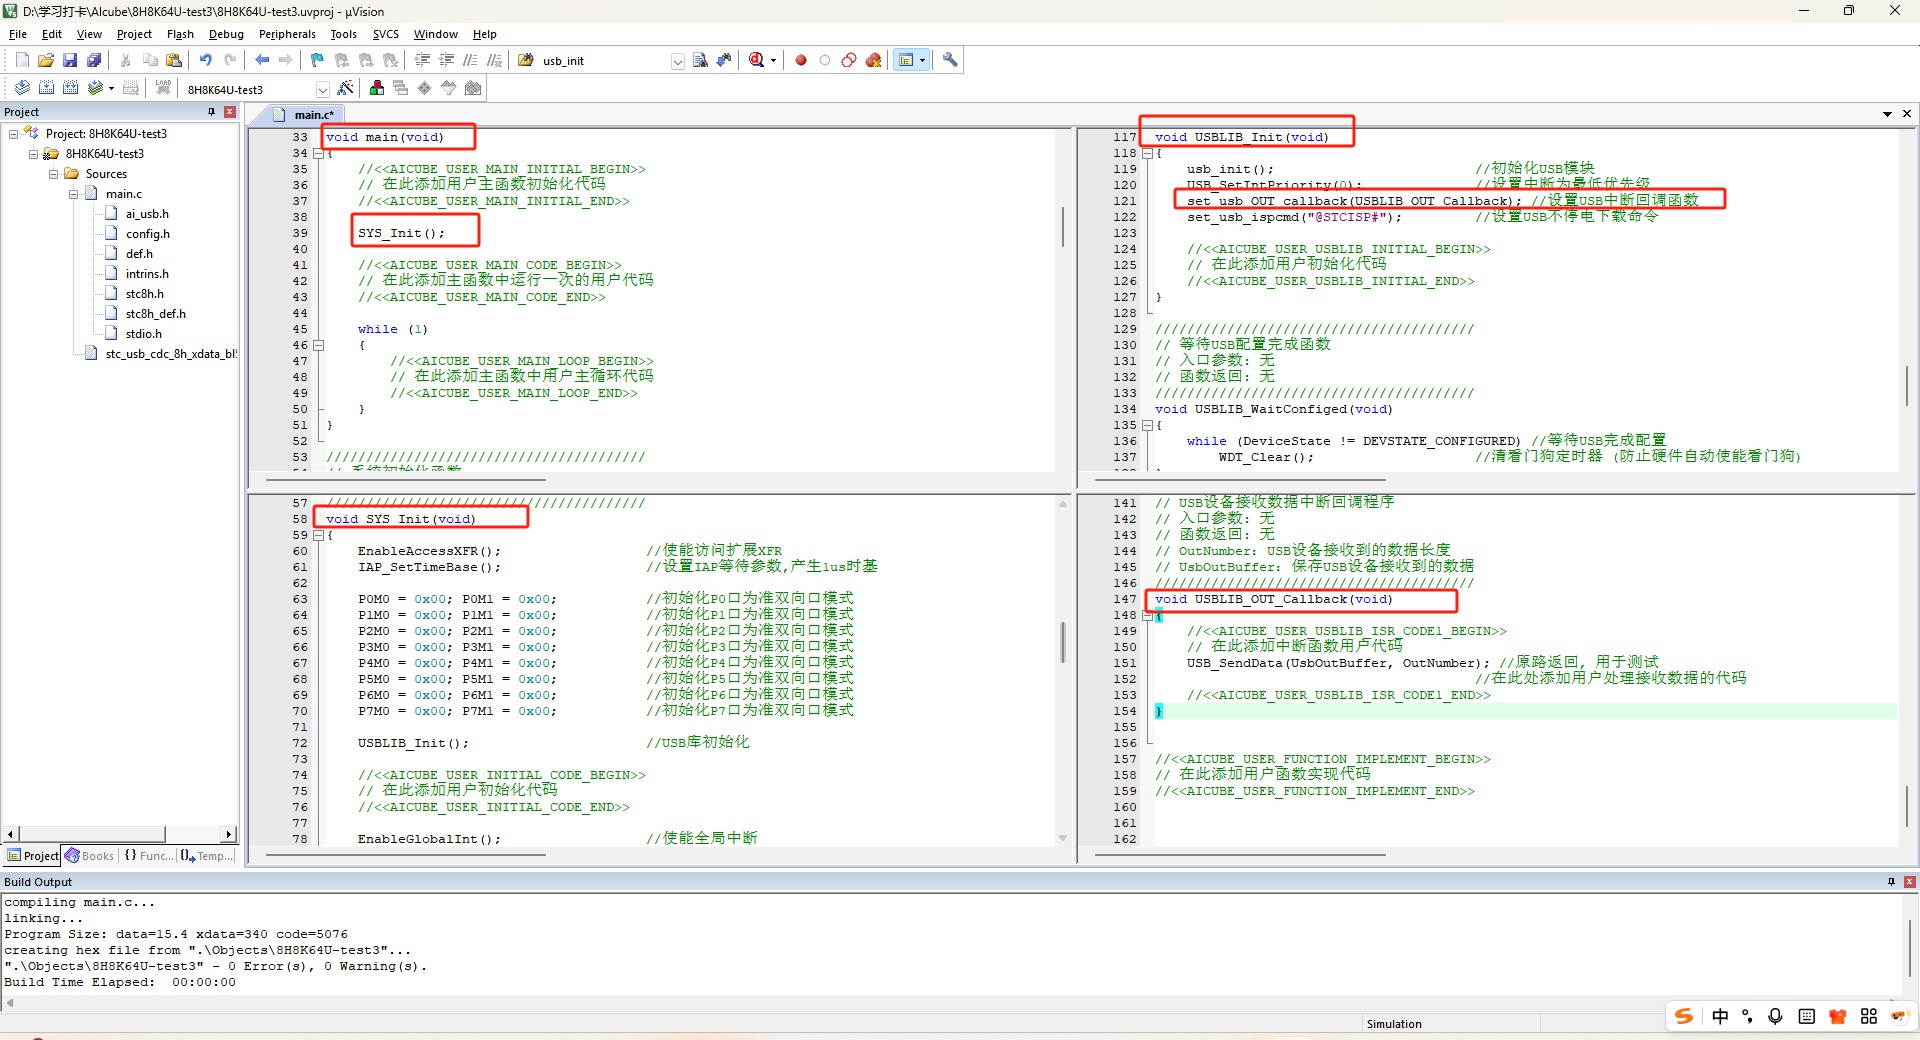Screen dimensions: 1920x1040
Task: Copy selection toolbar icon
Action: [x=150, y=60]
